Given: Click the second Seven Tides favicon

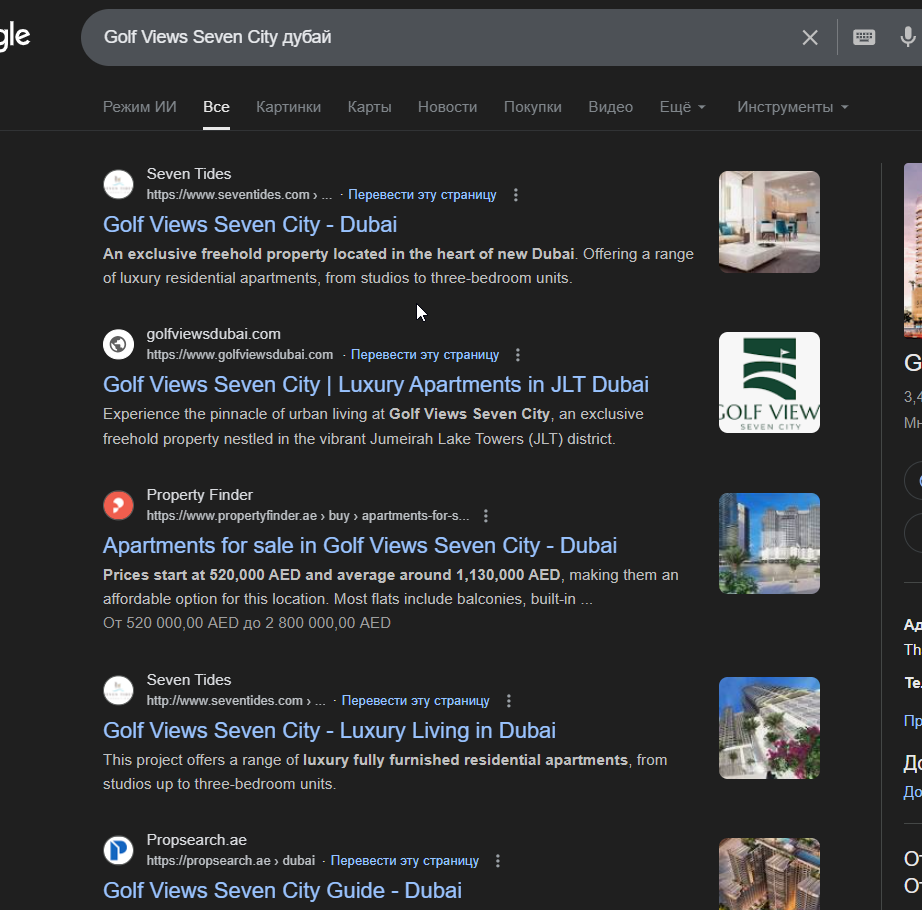Looking at the screenshot, I should [118, 691].
